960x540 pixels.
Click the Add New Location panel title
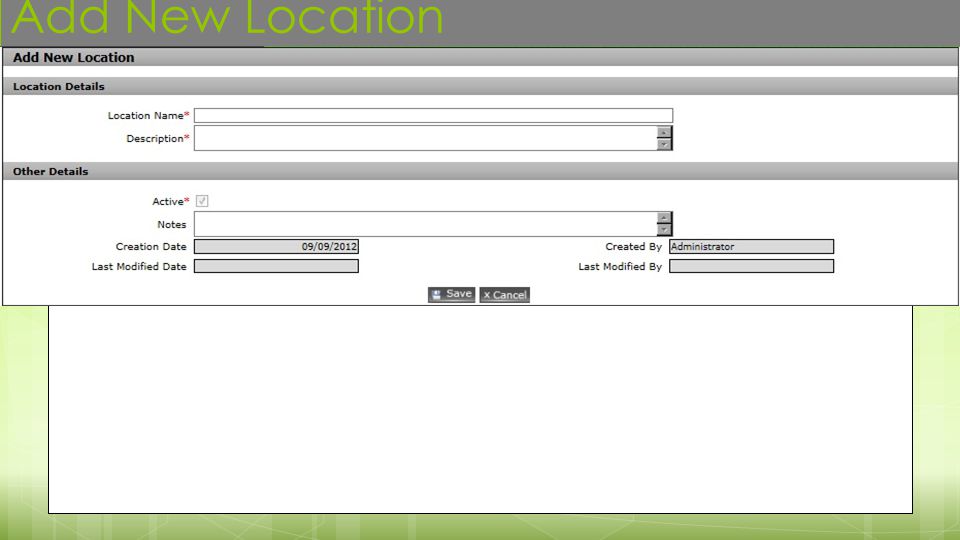(x=73, y=58)
